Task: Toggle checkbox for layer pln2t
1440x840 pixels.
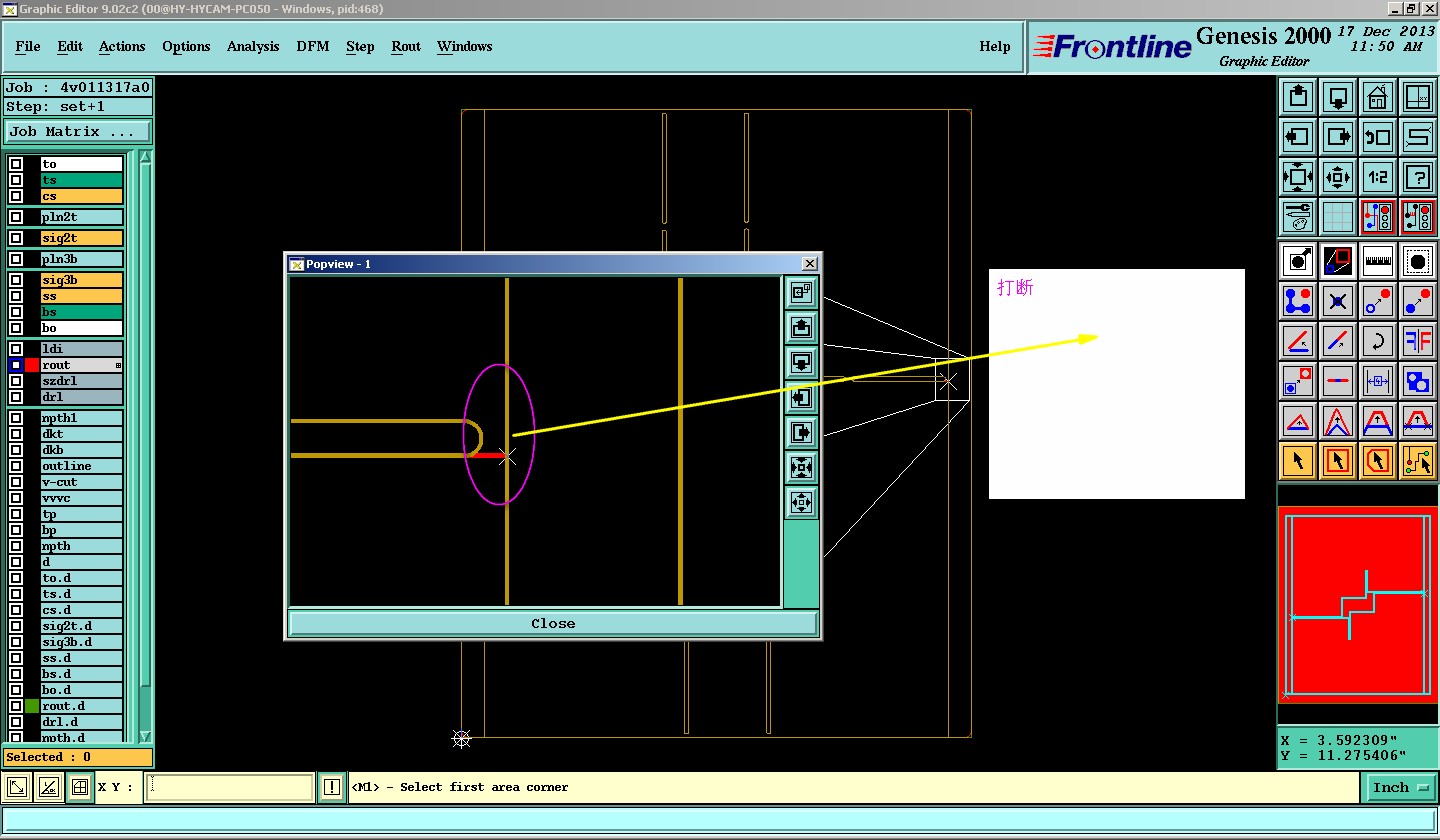Action: 16,217
